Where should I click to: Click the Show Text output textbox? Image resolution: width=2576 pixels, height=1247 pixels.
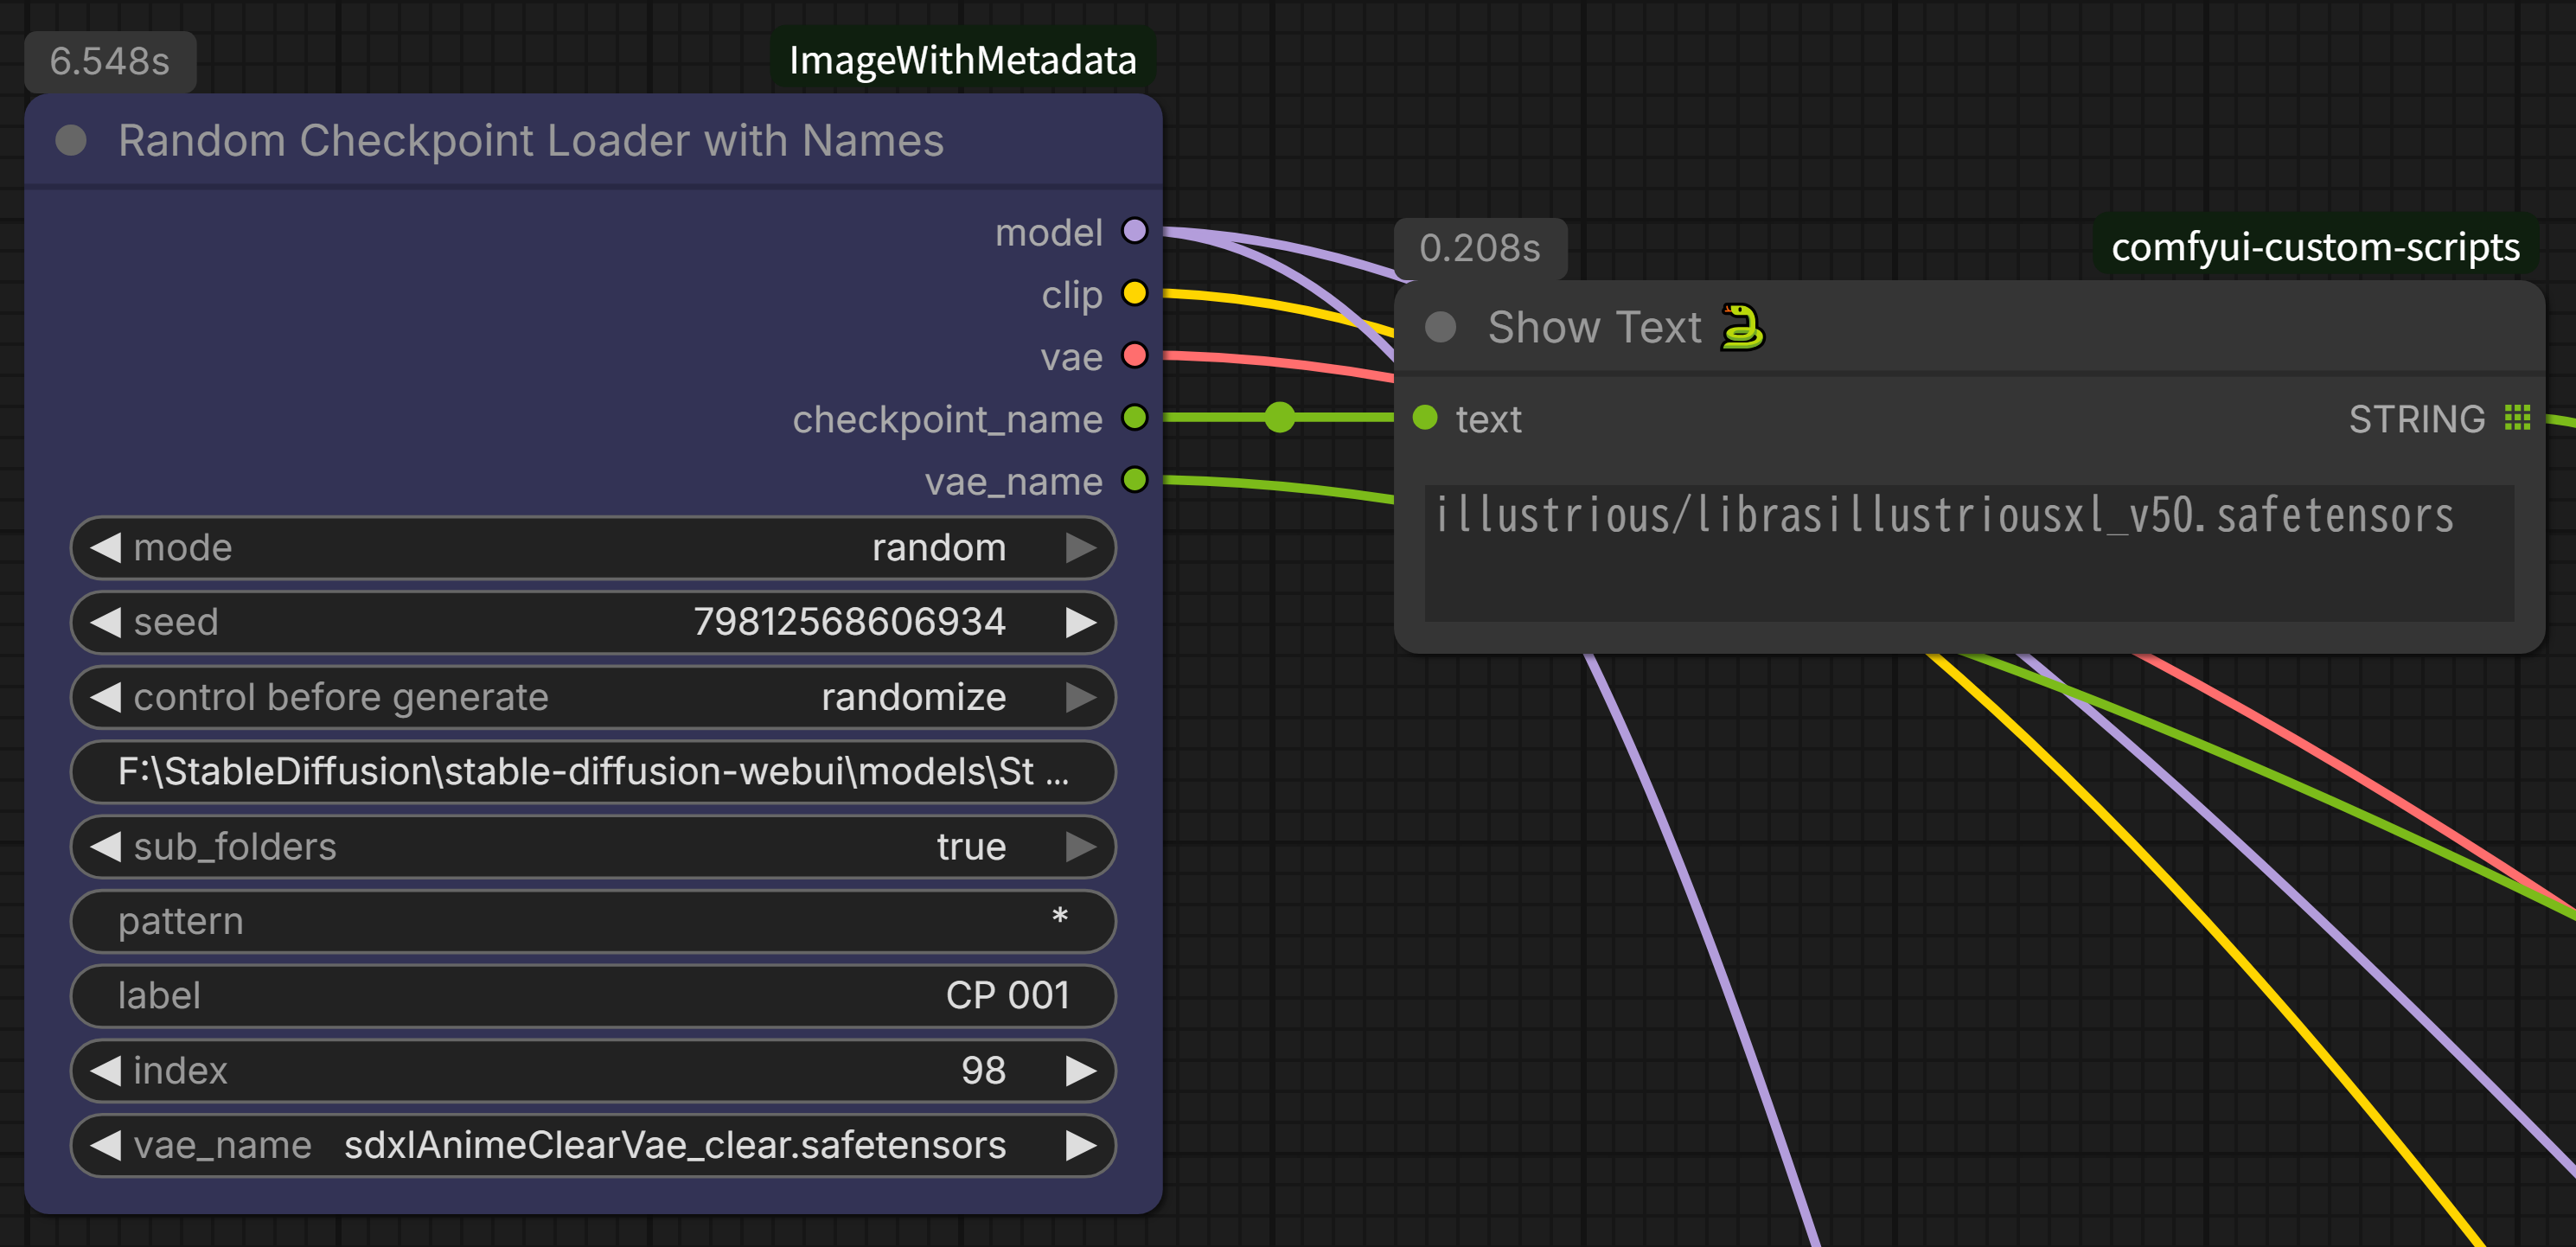point(1969,553)
